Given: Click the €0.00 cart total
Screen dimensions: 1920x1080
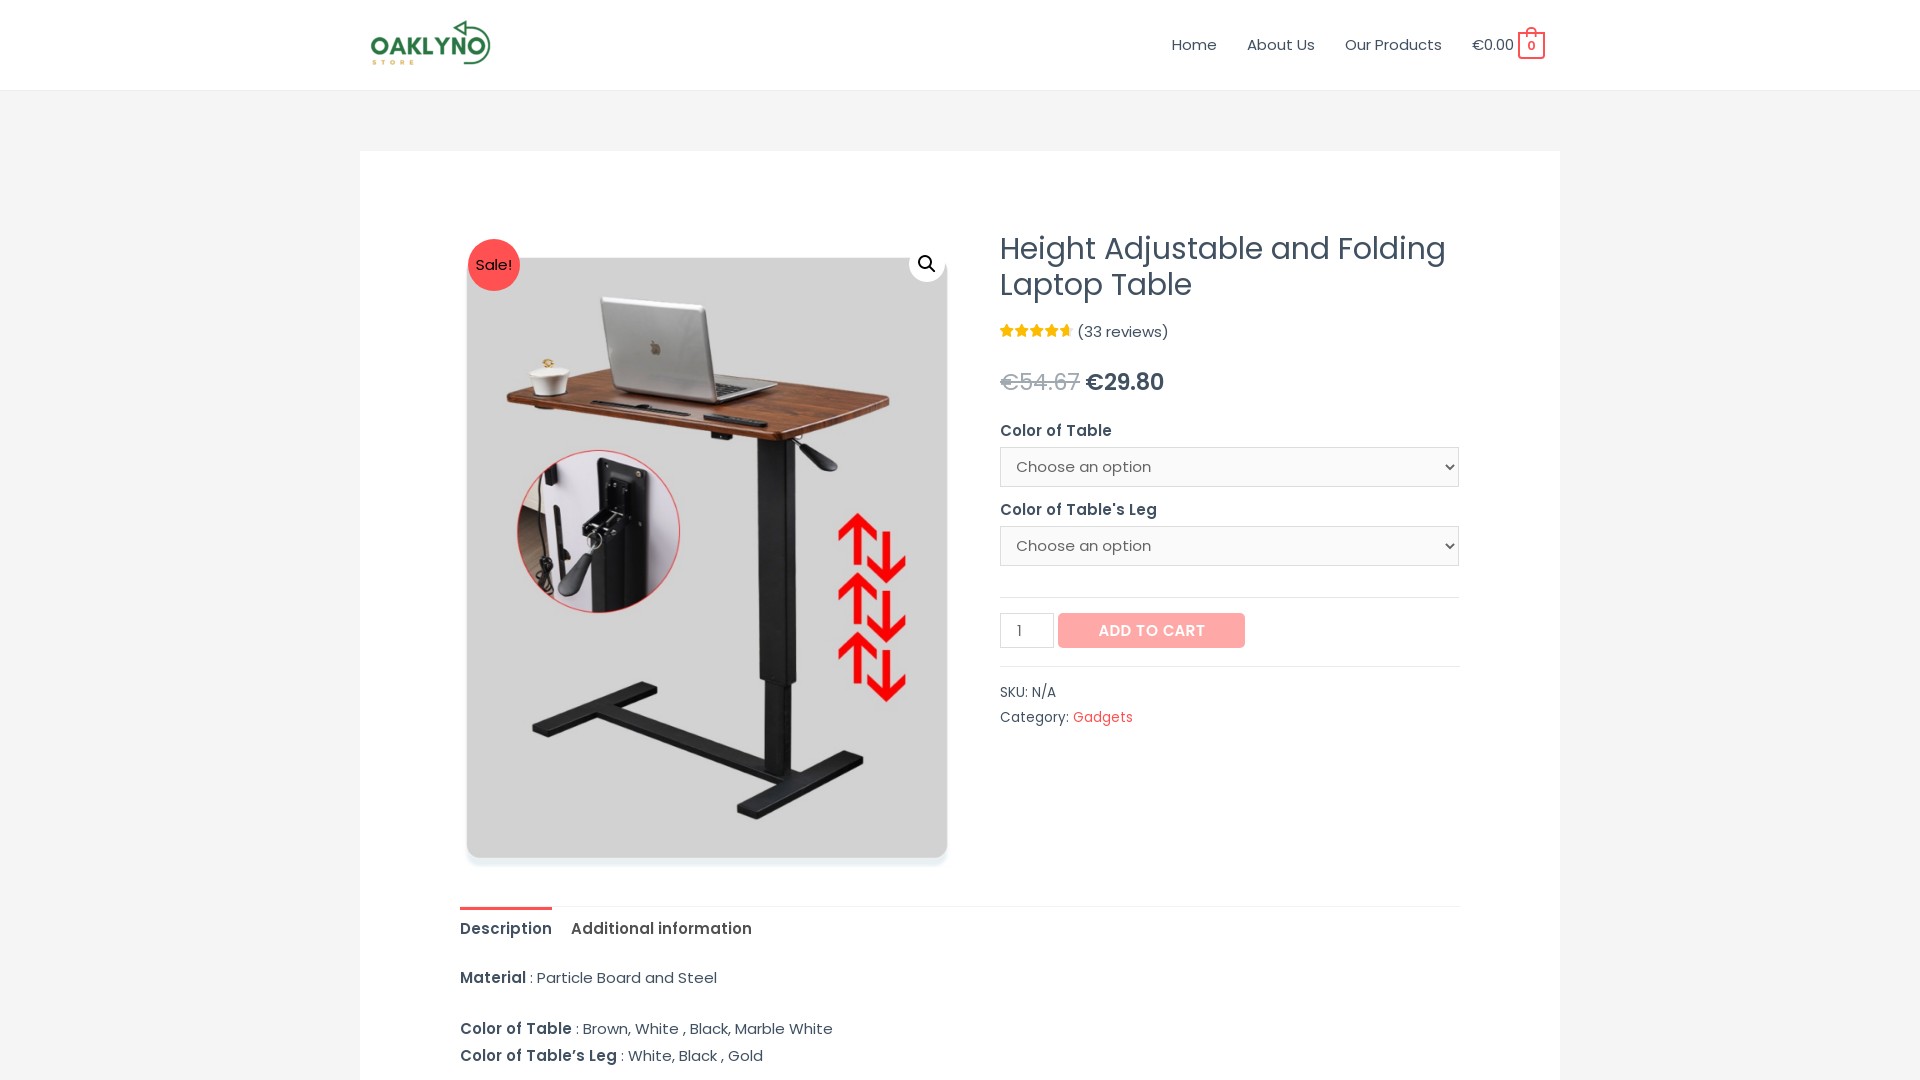Looking at the screenshot, I should tap(1492, 45).
